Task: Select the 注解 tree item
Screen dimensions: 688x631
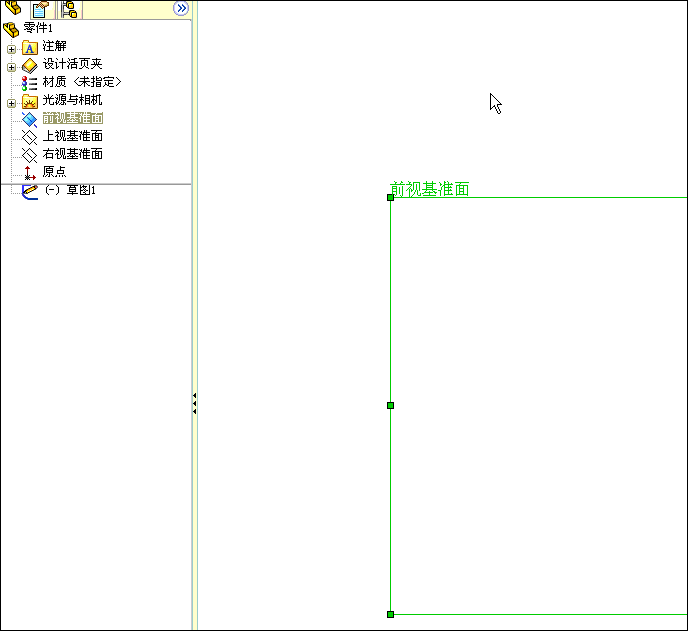Action: point(54,46)
